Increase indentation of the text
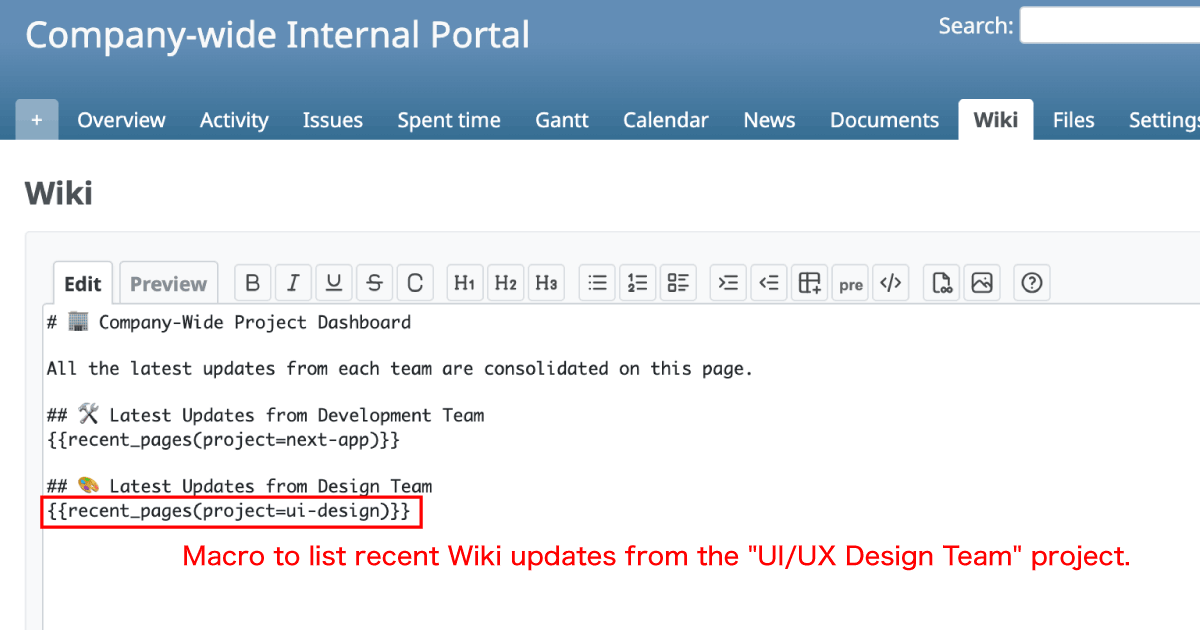This screenshot has width=1200, height=630. (x=727, y=282)
